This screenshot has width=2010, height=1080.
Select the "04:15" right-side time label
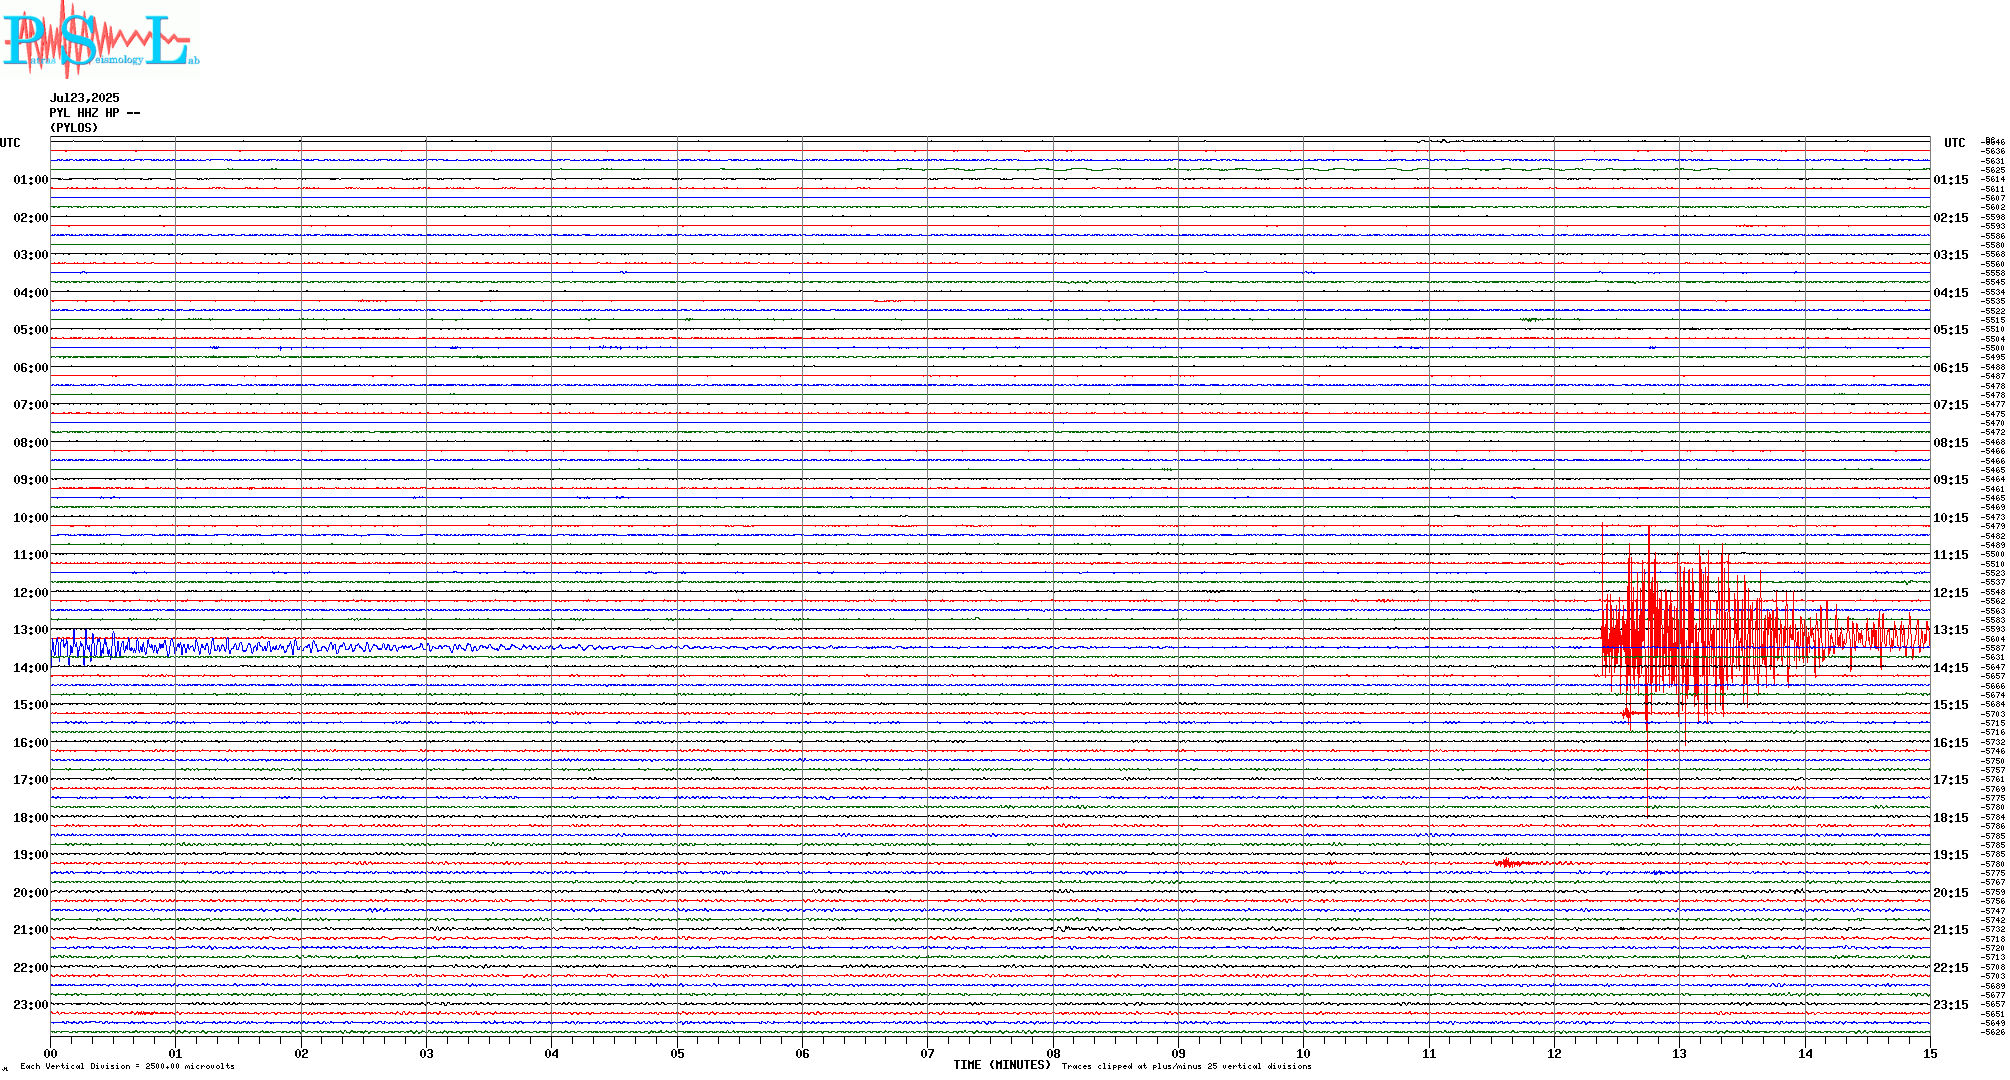pyautogui.click(x=1951, y=294)
